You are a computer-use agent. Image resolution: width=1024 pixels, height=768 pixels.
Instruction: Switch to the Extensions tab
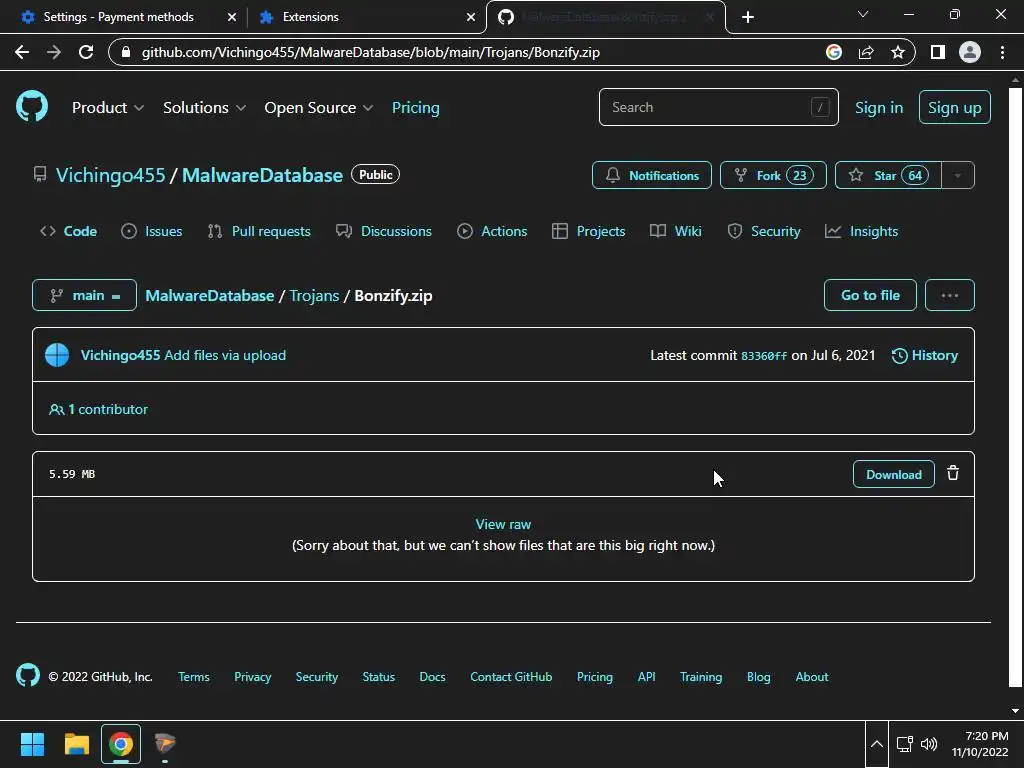pyautogui.click(x=367, y=17)
